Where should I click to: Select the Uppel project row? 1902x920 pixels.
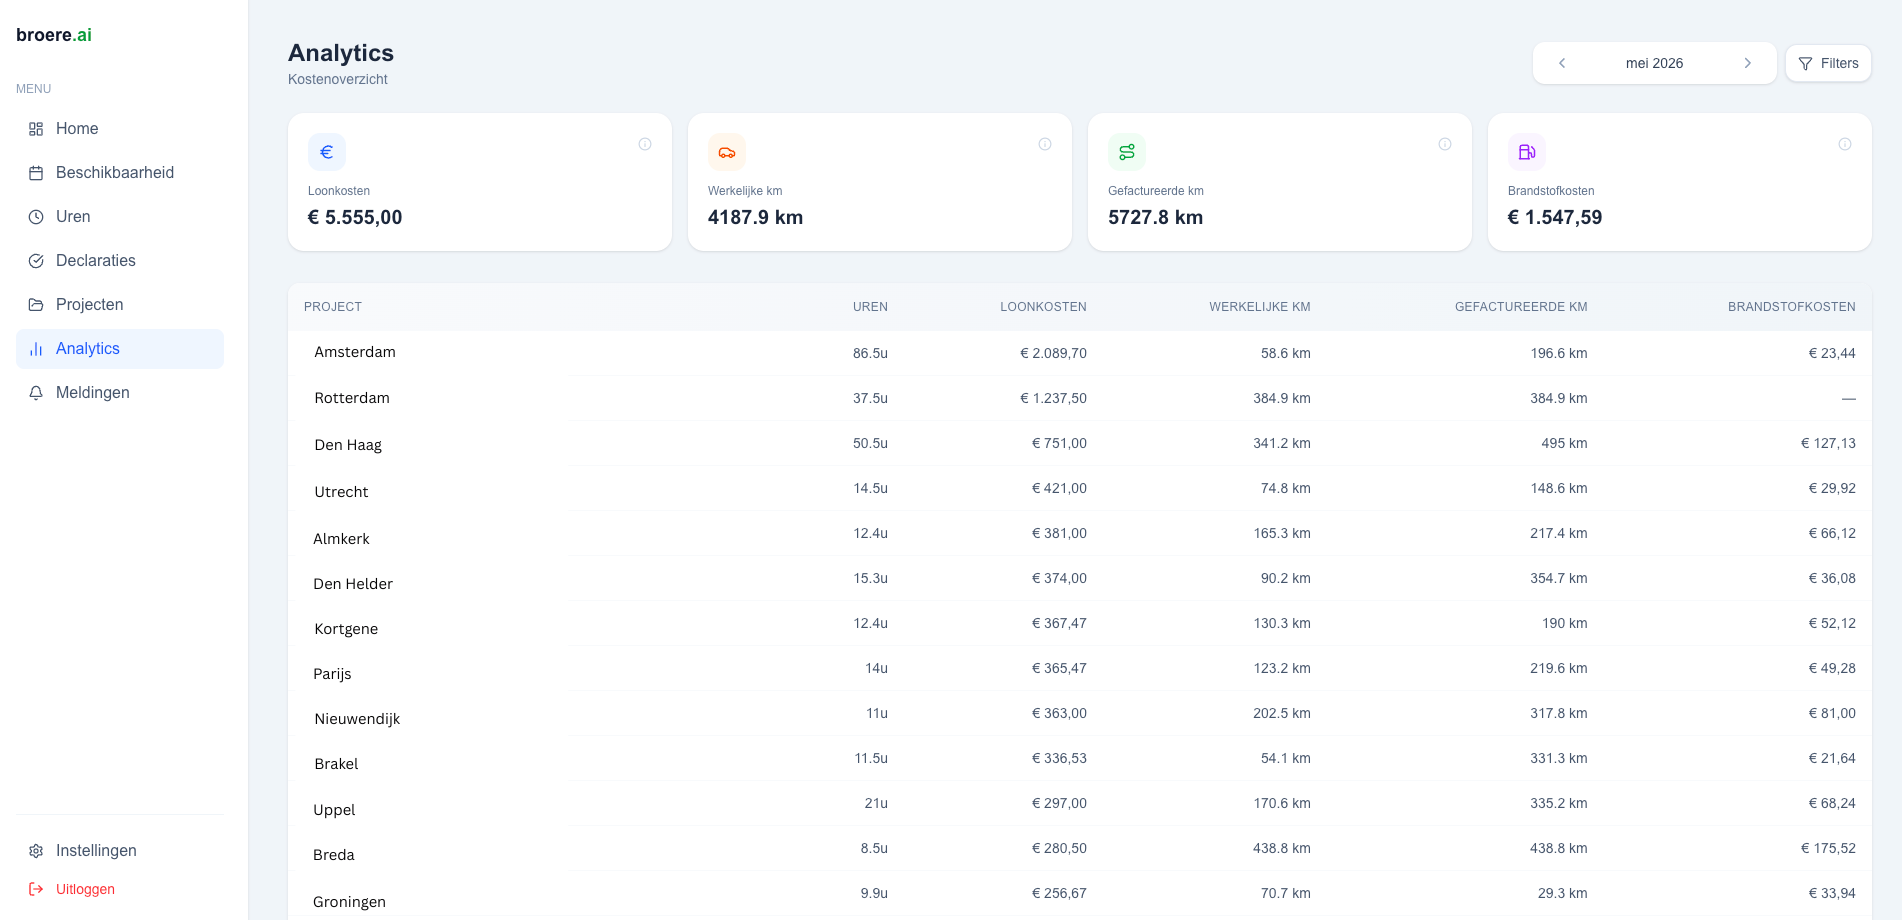[x=1080, y=803]
